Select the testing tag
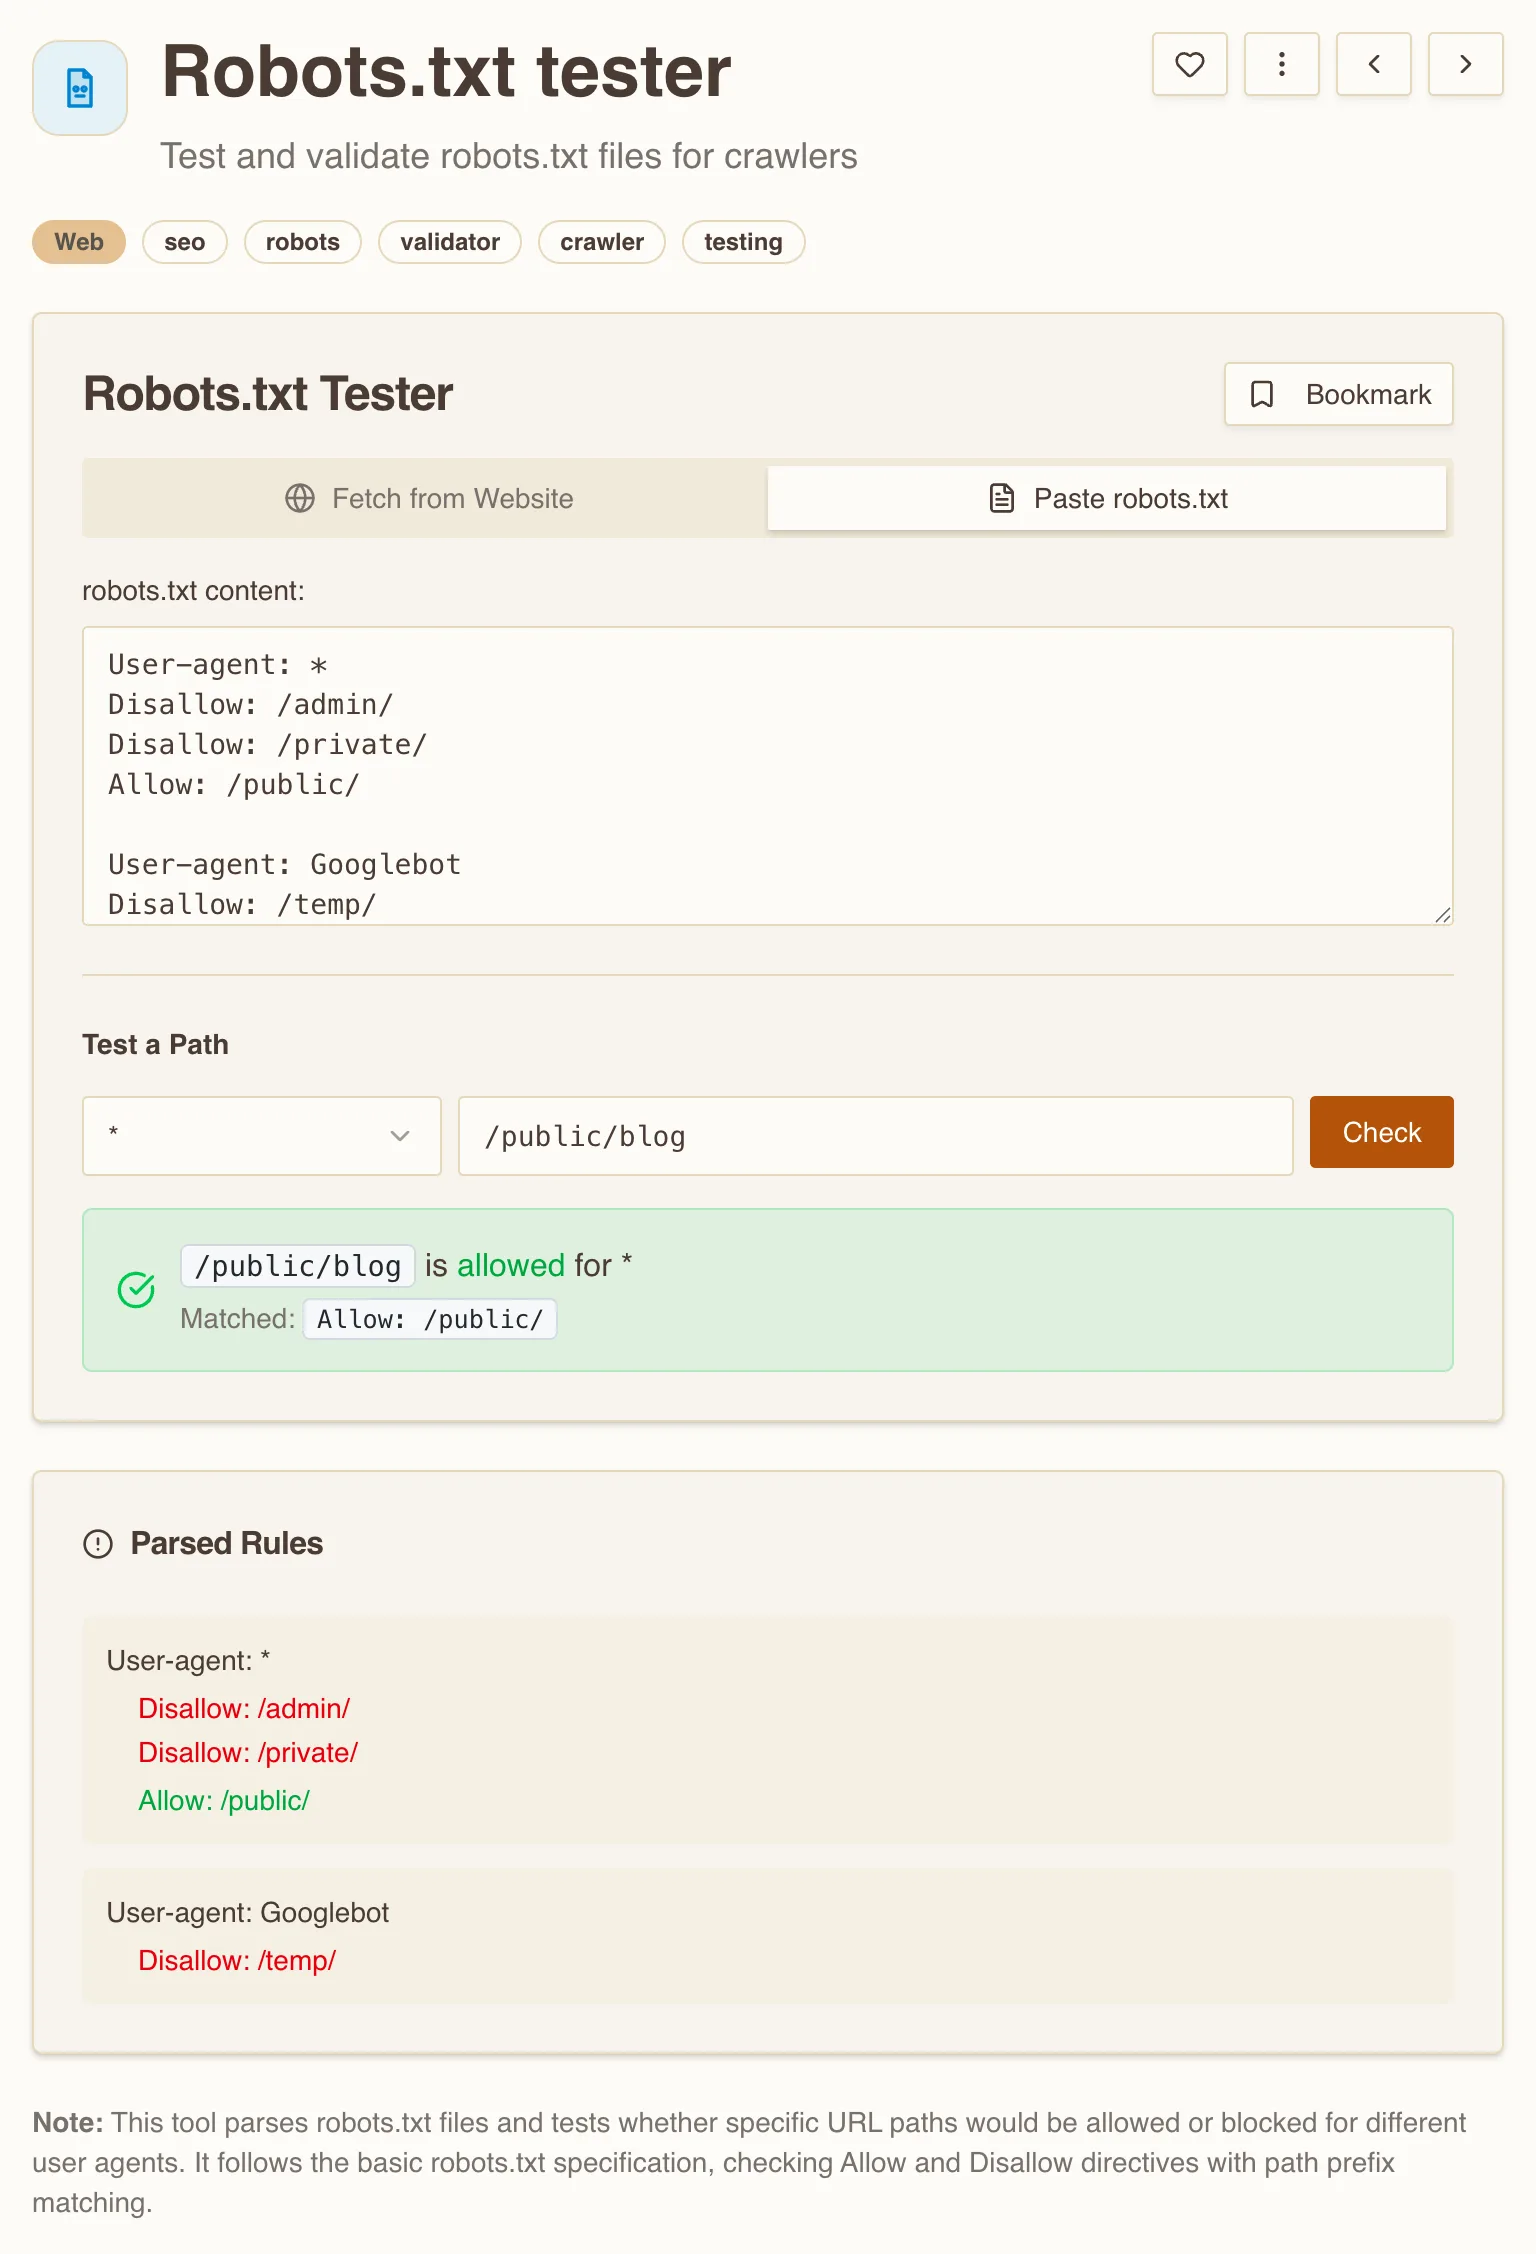Image resolution: width=1536 pixels, height=2254 pixels. [x=743, y=242]
